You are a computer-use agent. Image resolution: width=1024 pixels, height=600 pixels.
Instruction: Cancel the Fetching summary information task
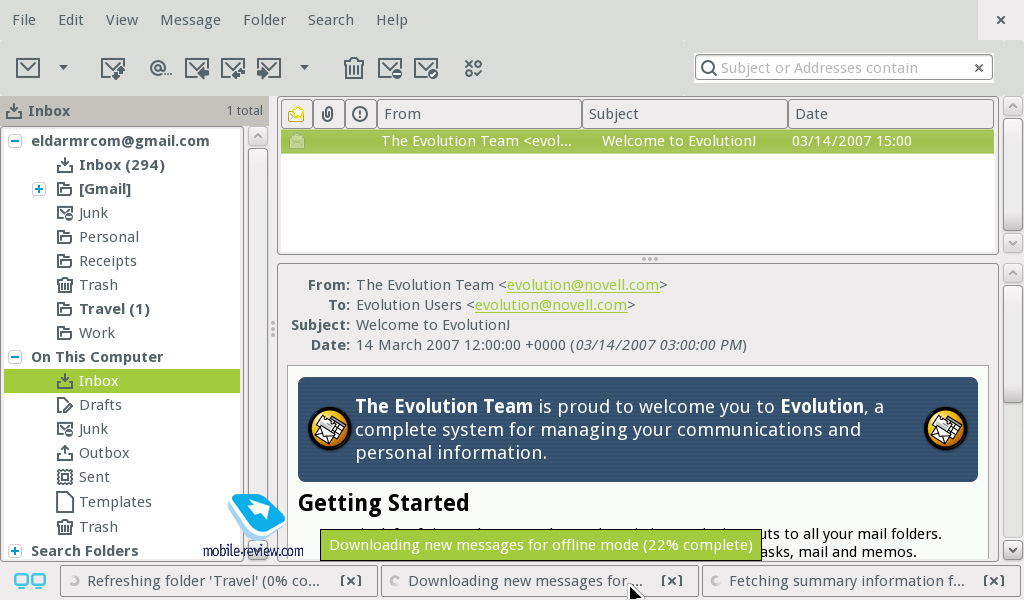click(993, 581)
